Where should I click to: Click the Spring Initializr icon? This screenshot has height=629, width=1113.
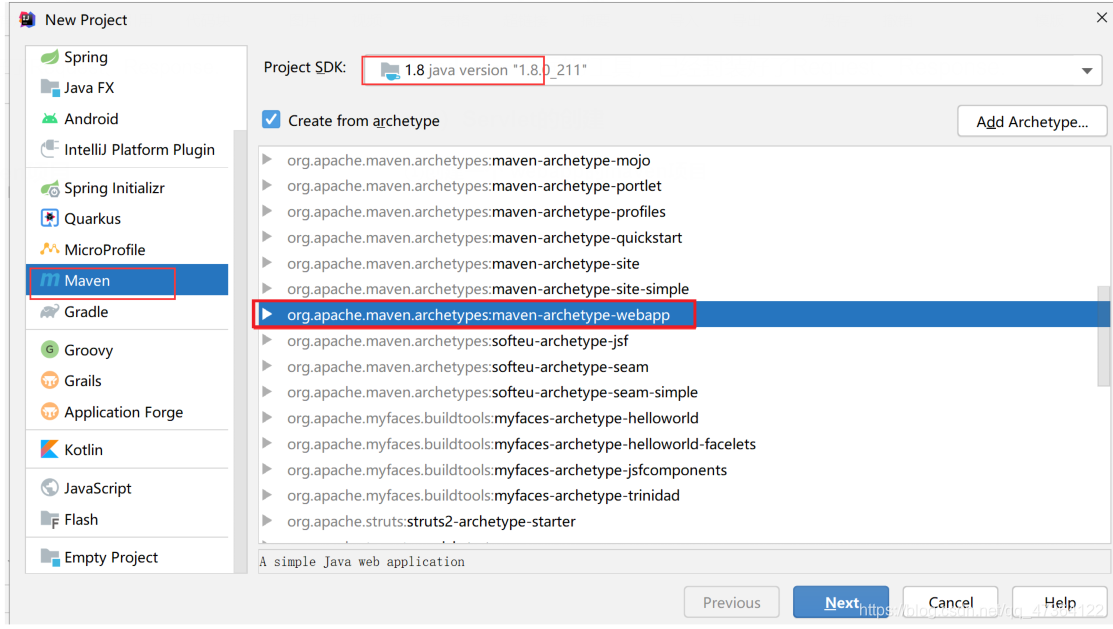click(x=50, y=188)
